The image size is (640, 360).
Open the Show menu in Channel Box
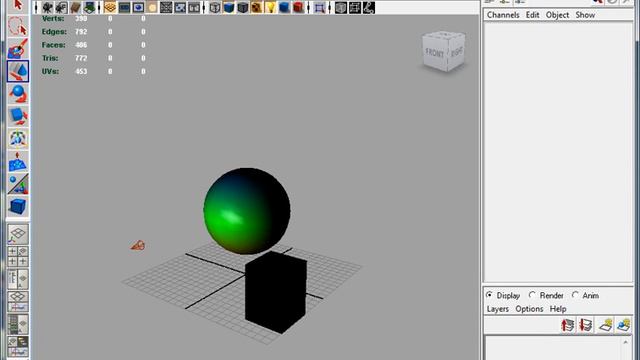coord(585,15)
